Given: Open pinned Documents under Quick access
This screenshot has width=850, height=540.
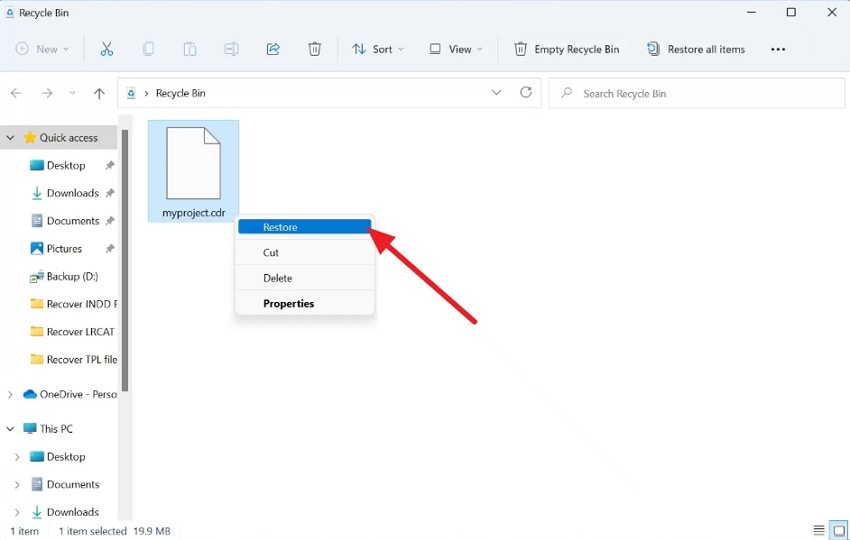Looking at the screenshot, I should [x=73, y=221].
